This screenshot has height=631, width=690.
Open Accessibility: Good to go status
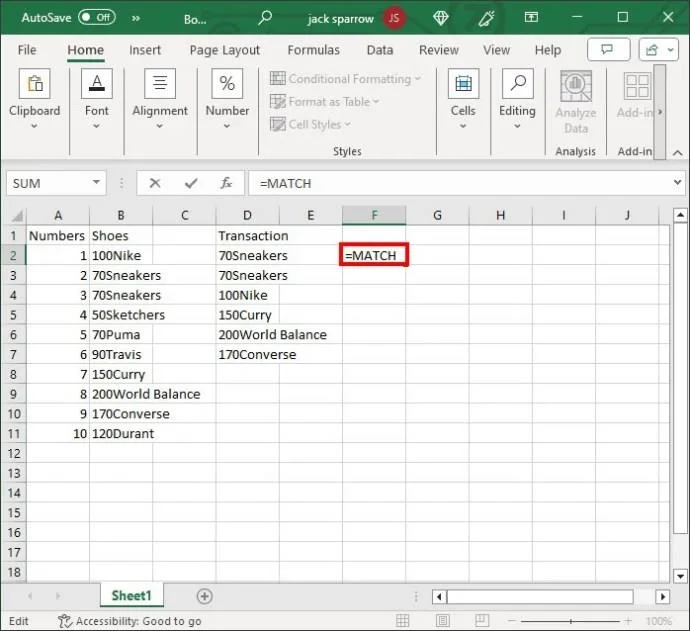(x=130, y=621)
